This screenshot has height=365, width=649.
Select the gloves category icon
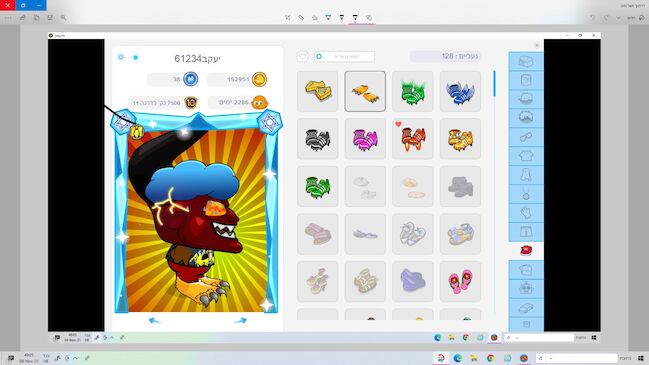tap(526, 213)
